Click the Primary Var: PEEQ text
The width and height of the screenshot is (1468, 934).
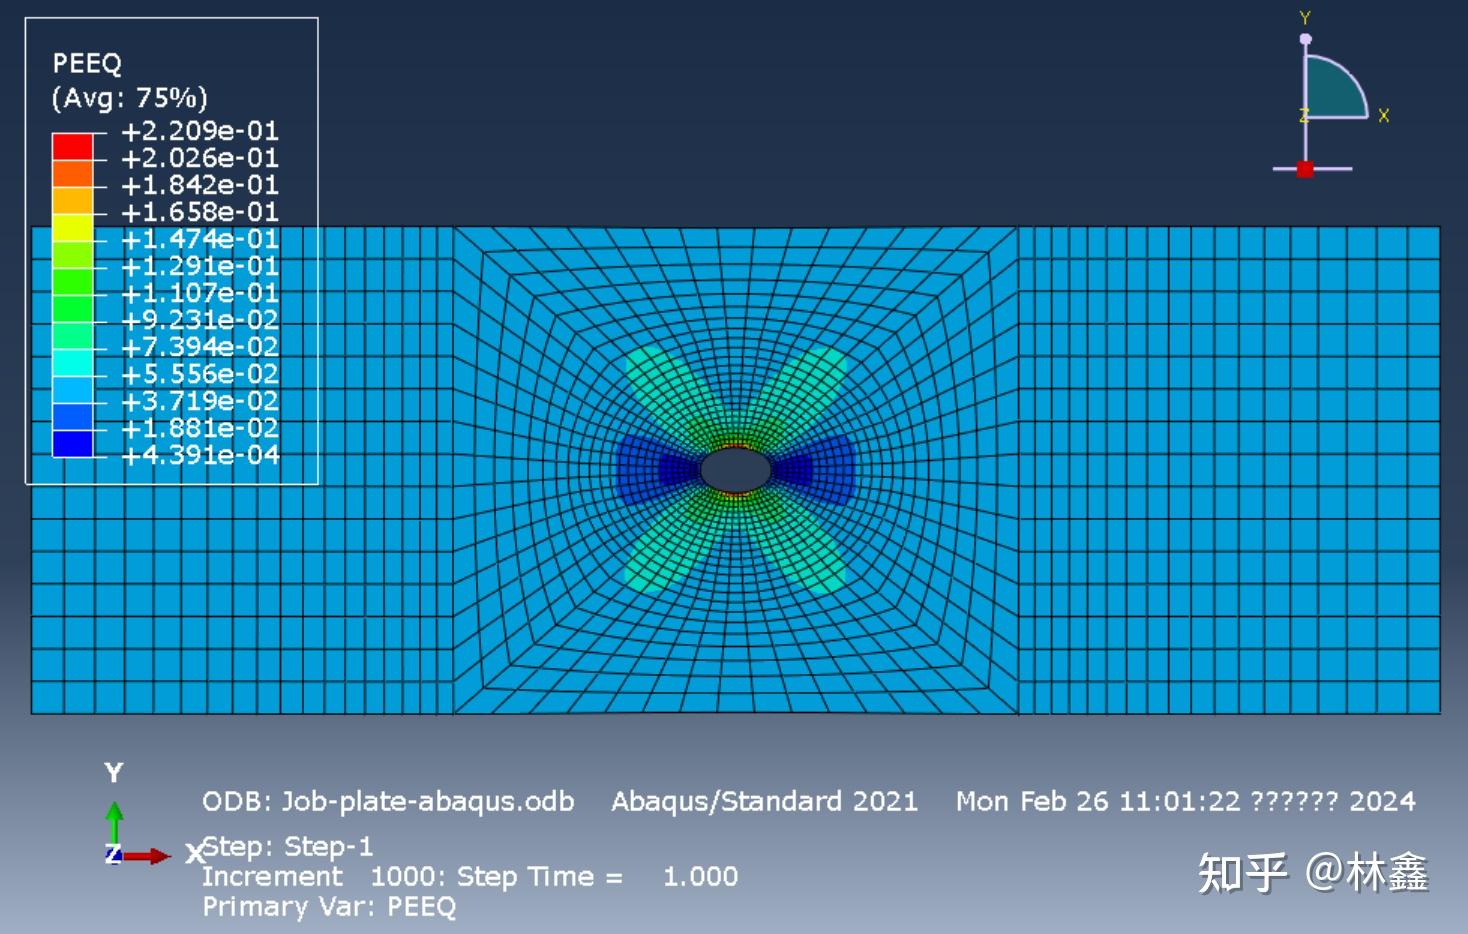pyautogui.click(x=329, y=907)
